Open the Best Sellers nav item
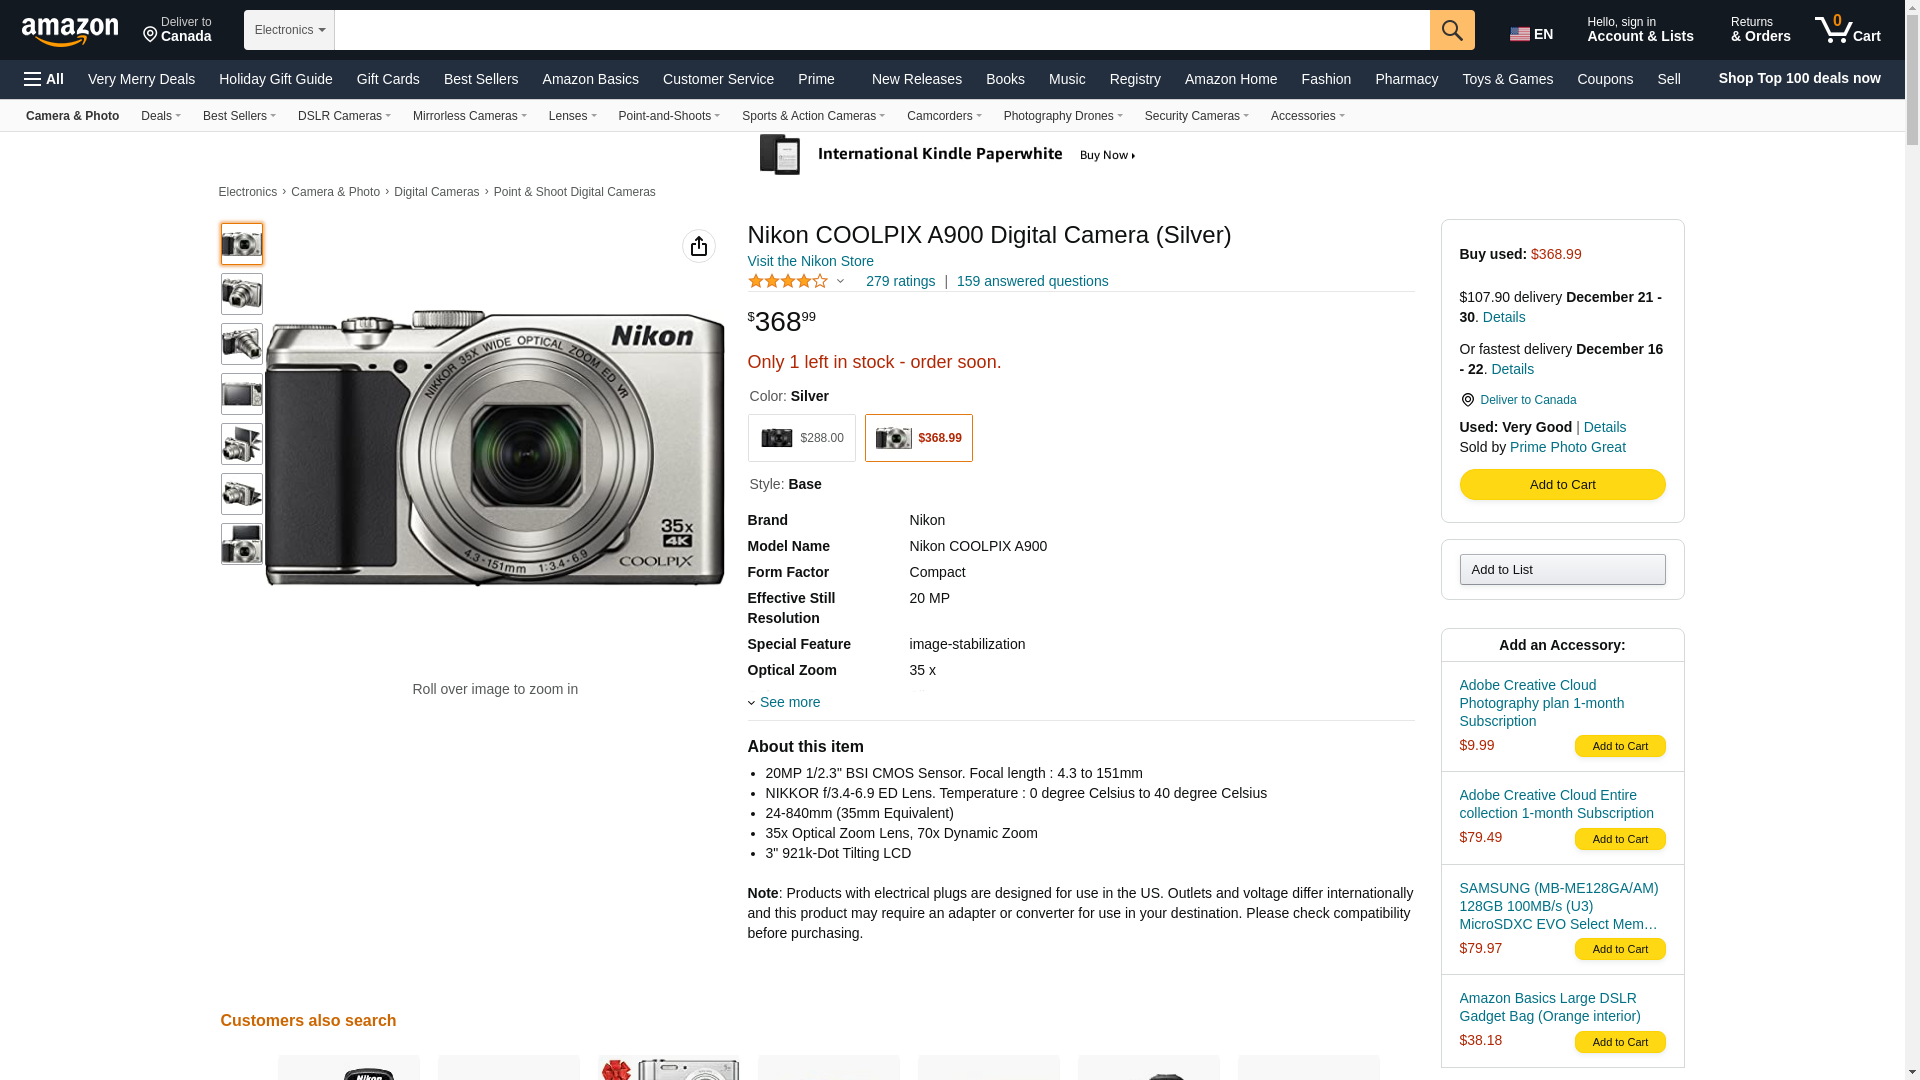Viewport: 1920px width, 1080px height. pos(480,79)
